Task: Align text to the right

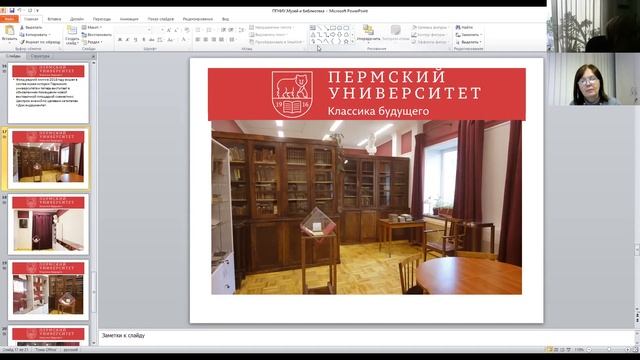Action: [x=213, y=40]
